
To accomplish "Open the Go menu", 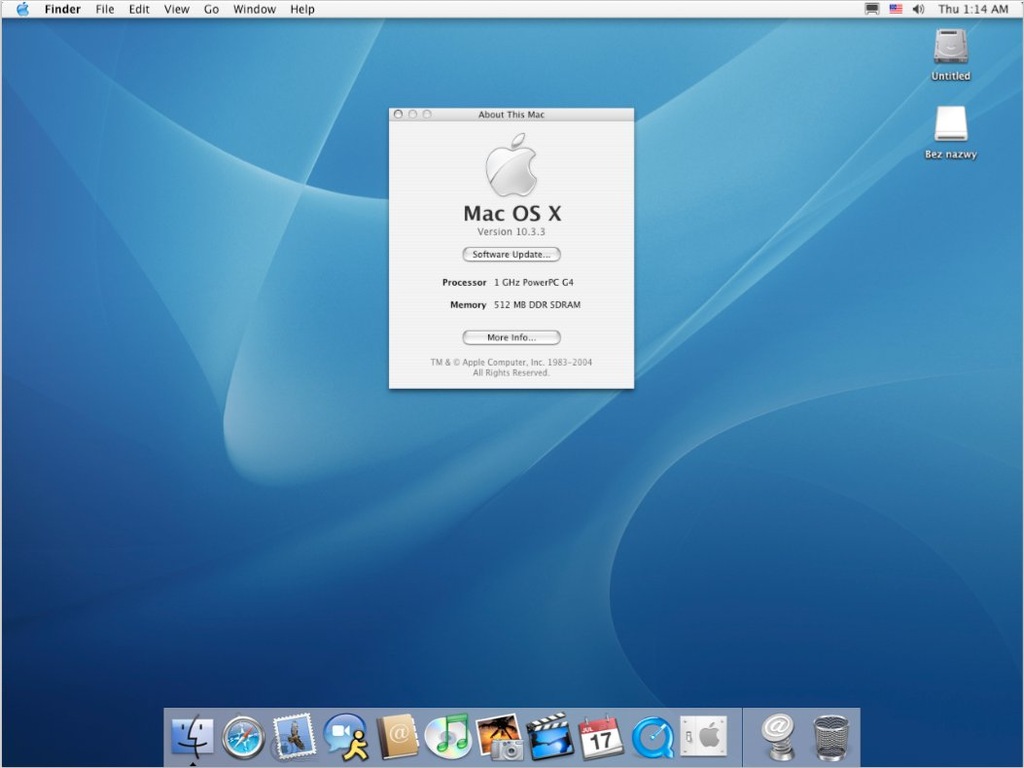I will click(x=211, y=9).
